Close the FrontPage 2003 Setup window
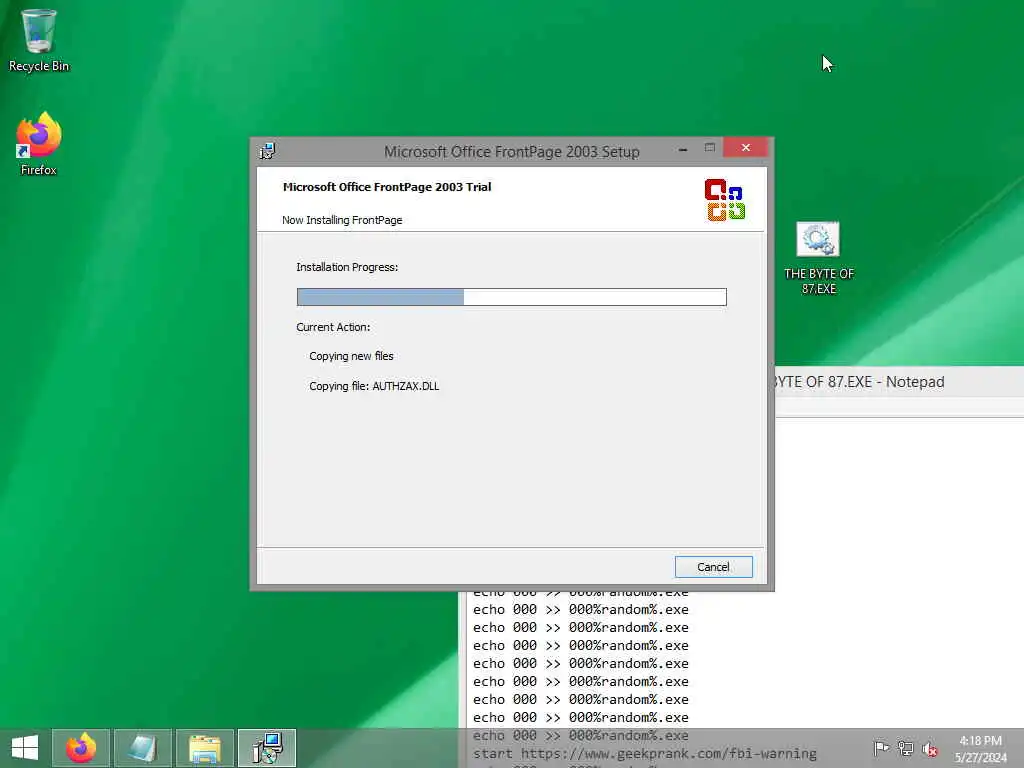The width and height of the screenshot is (1024, 768). tap(745, 148)
